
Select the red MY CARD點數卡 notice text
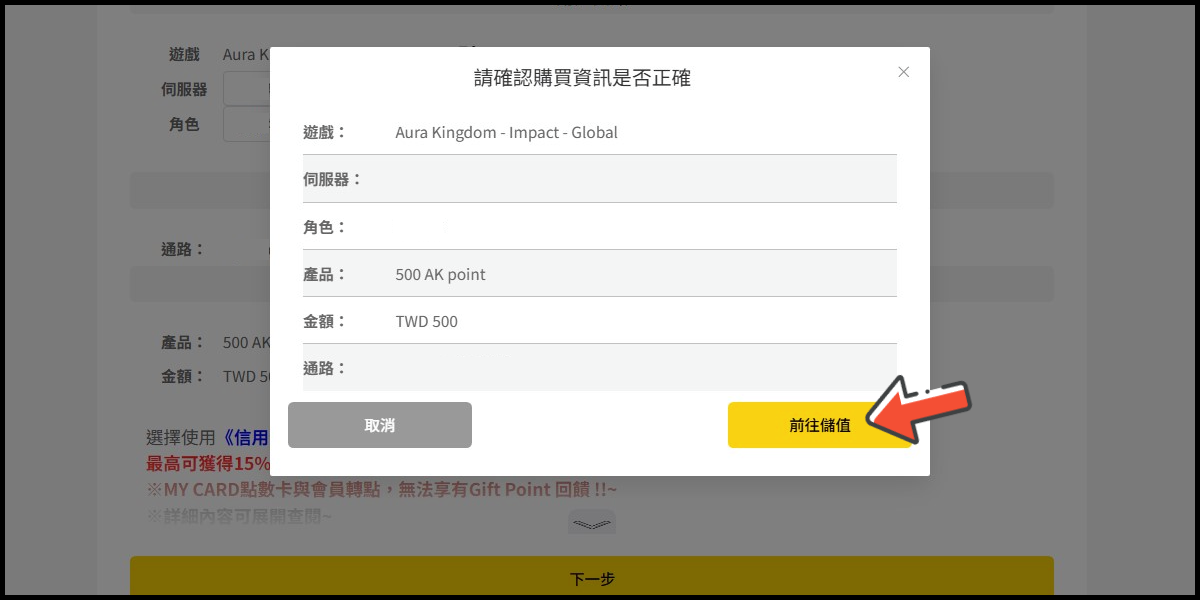coord(382,489)
